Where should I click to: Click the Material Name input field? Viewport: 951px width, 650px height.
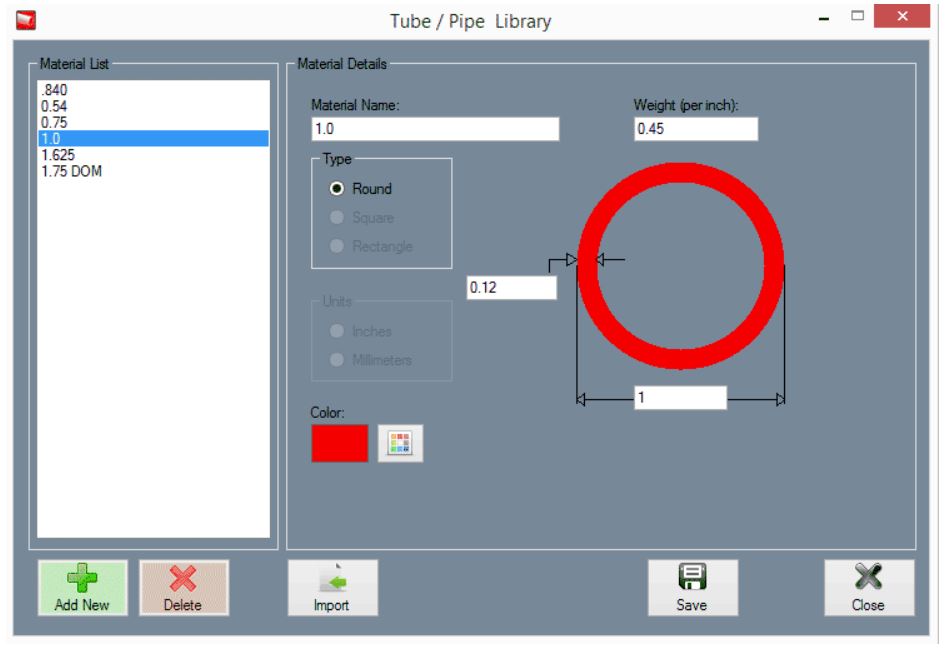click(x=435, y=129)
